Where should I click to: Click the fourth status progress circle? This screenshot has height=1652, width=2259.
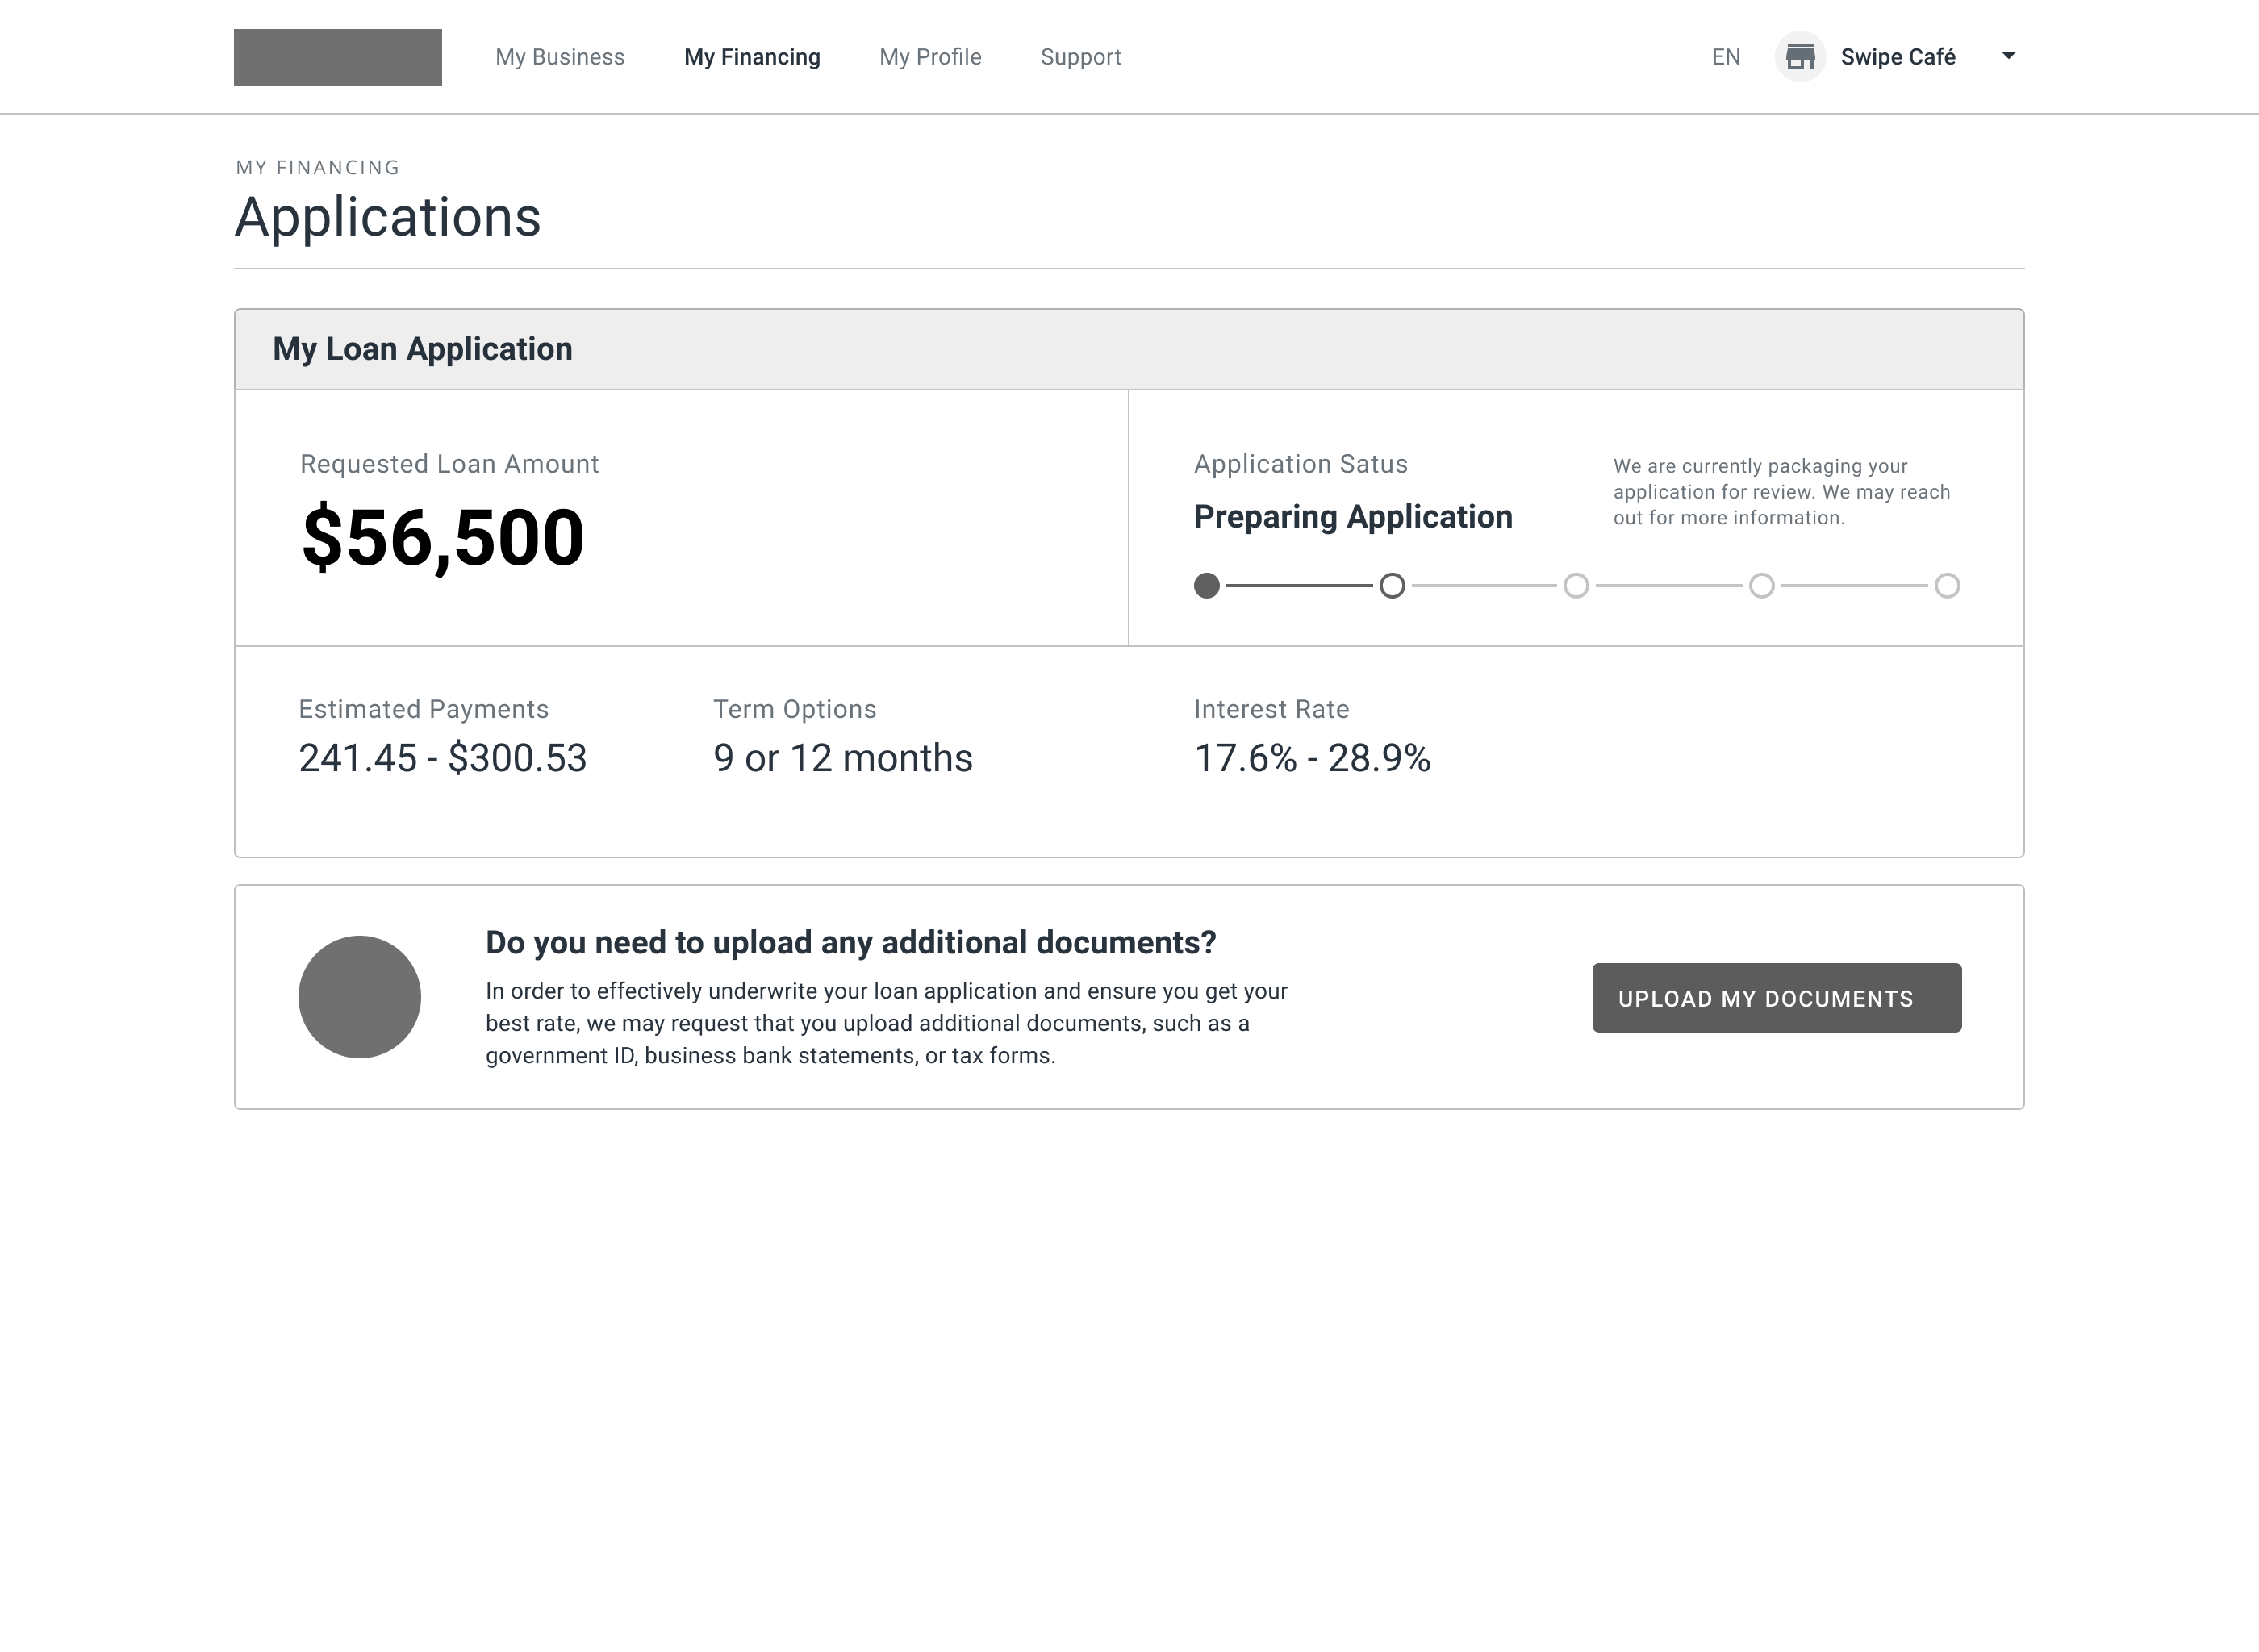point(1761,585)
